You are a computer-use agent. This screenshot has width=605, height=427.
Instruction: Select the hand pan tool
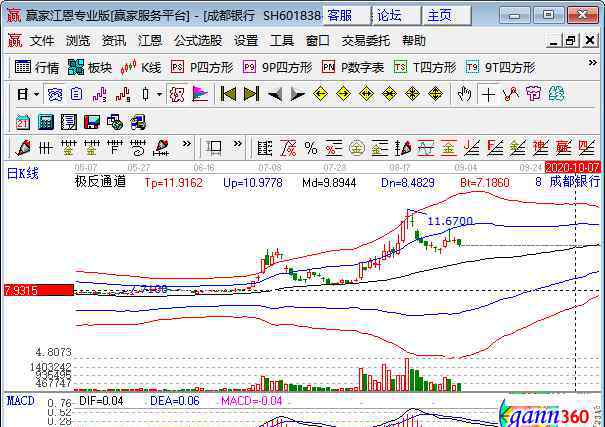[464, 94]
